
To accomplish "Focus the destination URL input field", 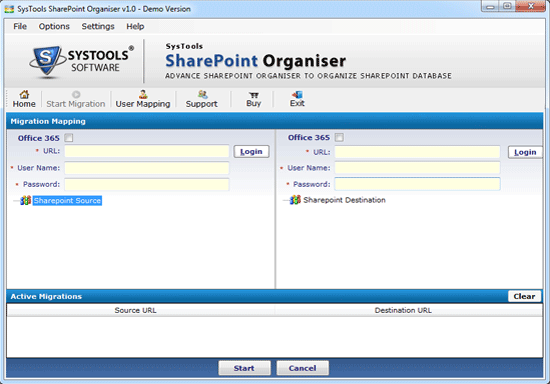I will point(417,152).
